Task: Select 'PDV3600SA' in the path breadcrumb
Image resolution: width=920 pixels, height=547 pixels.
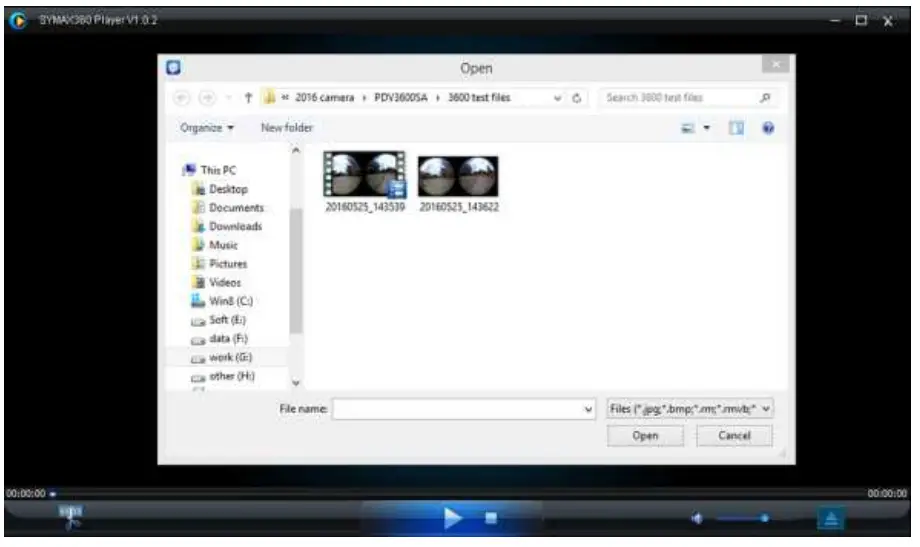Action: 401,98
